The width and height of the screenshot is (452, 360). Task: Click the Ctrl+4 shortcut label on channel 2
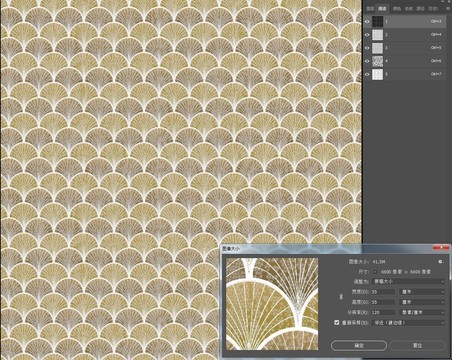click(x=436, y=35)
